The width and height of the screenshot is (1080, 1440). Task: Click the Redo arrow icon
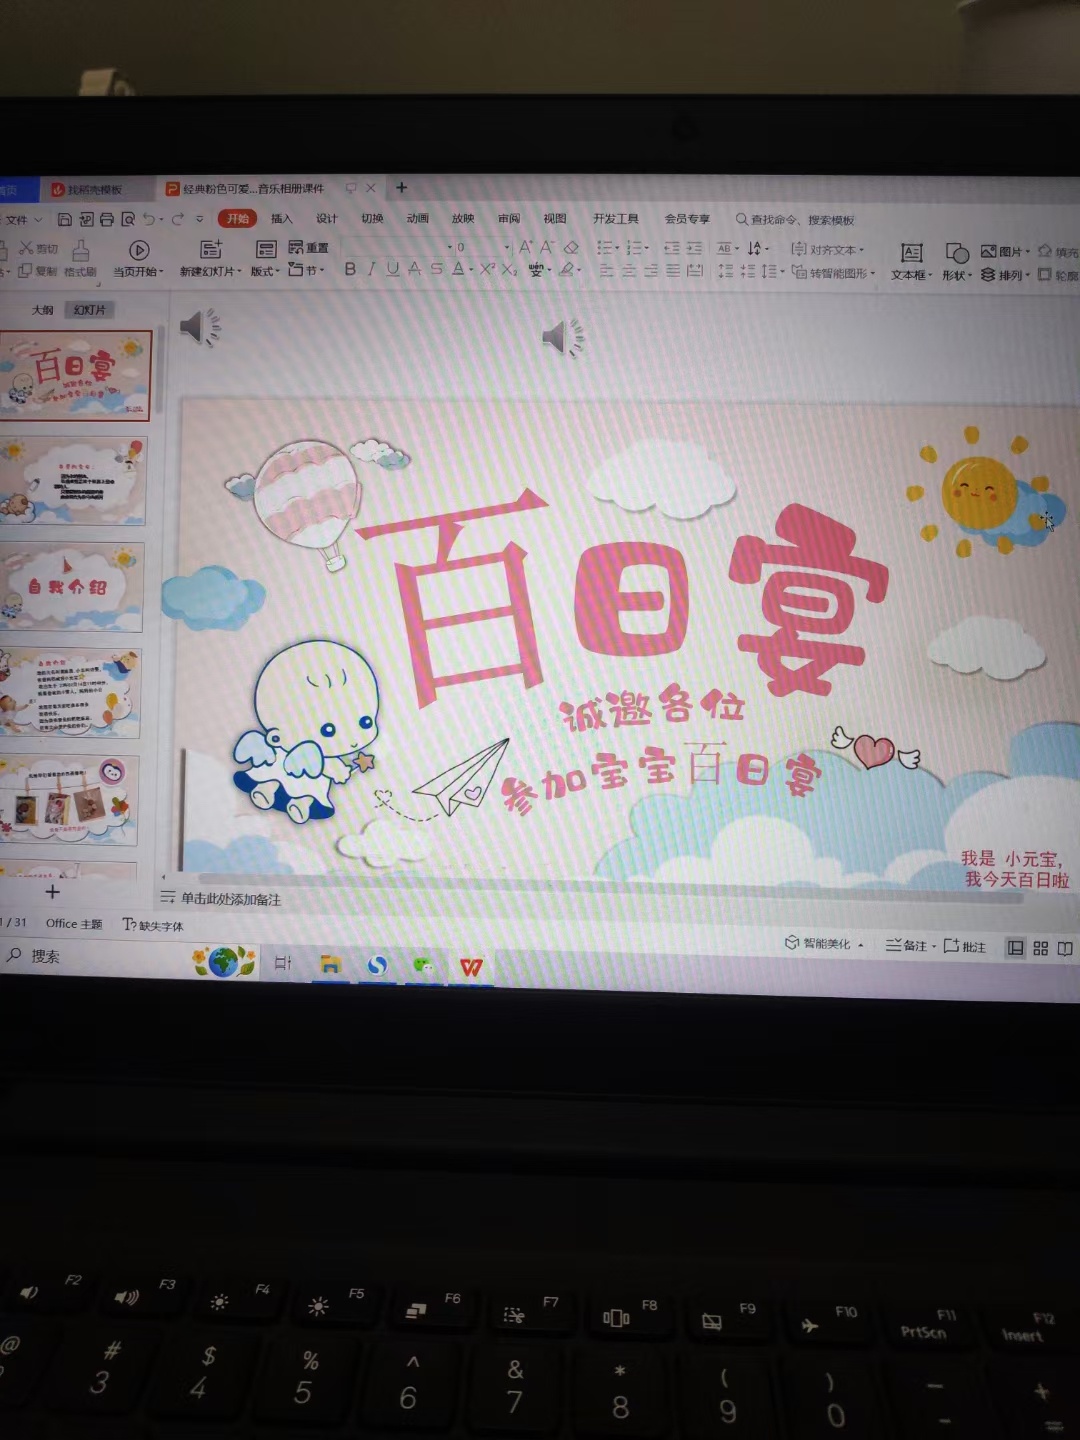178,219
